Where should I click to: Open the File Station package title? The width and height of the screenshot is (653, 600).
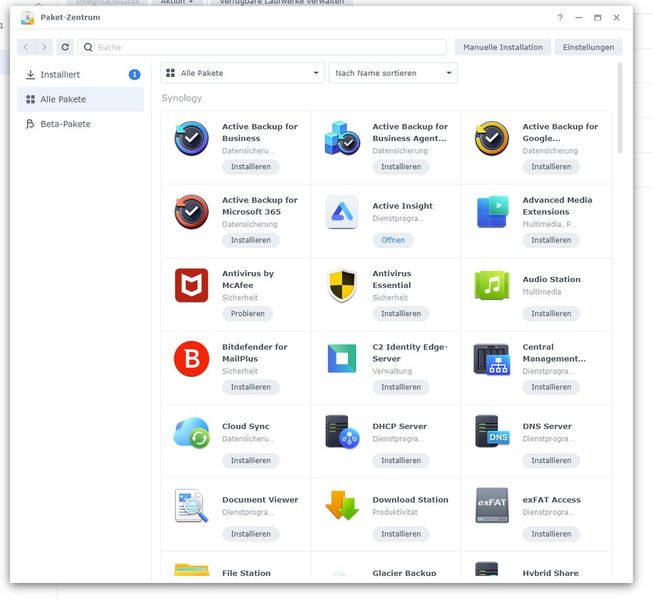pyautogui.click(x=246, y=573)
